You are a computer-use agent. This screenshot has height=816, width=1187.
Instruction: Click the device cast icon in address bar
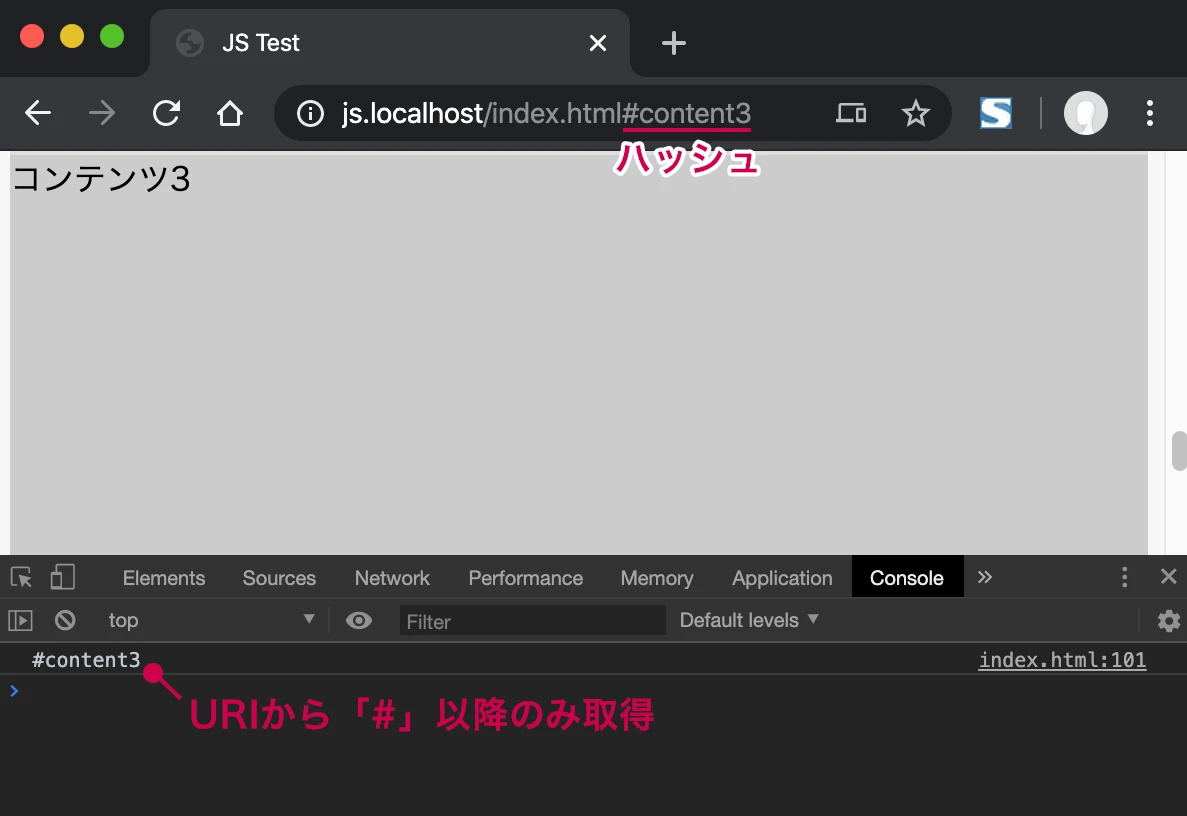[851, 114]
